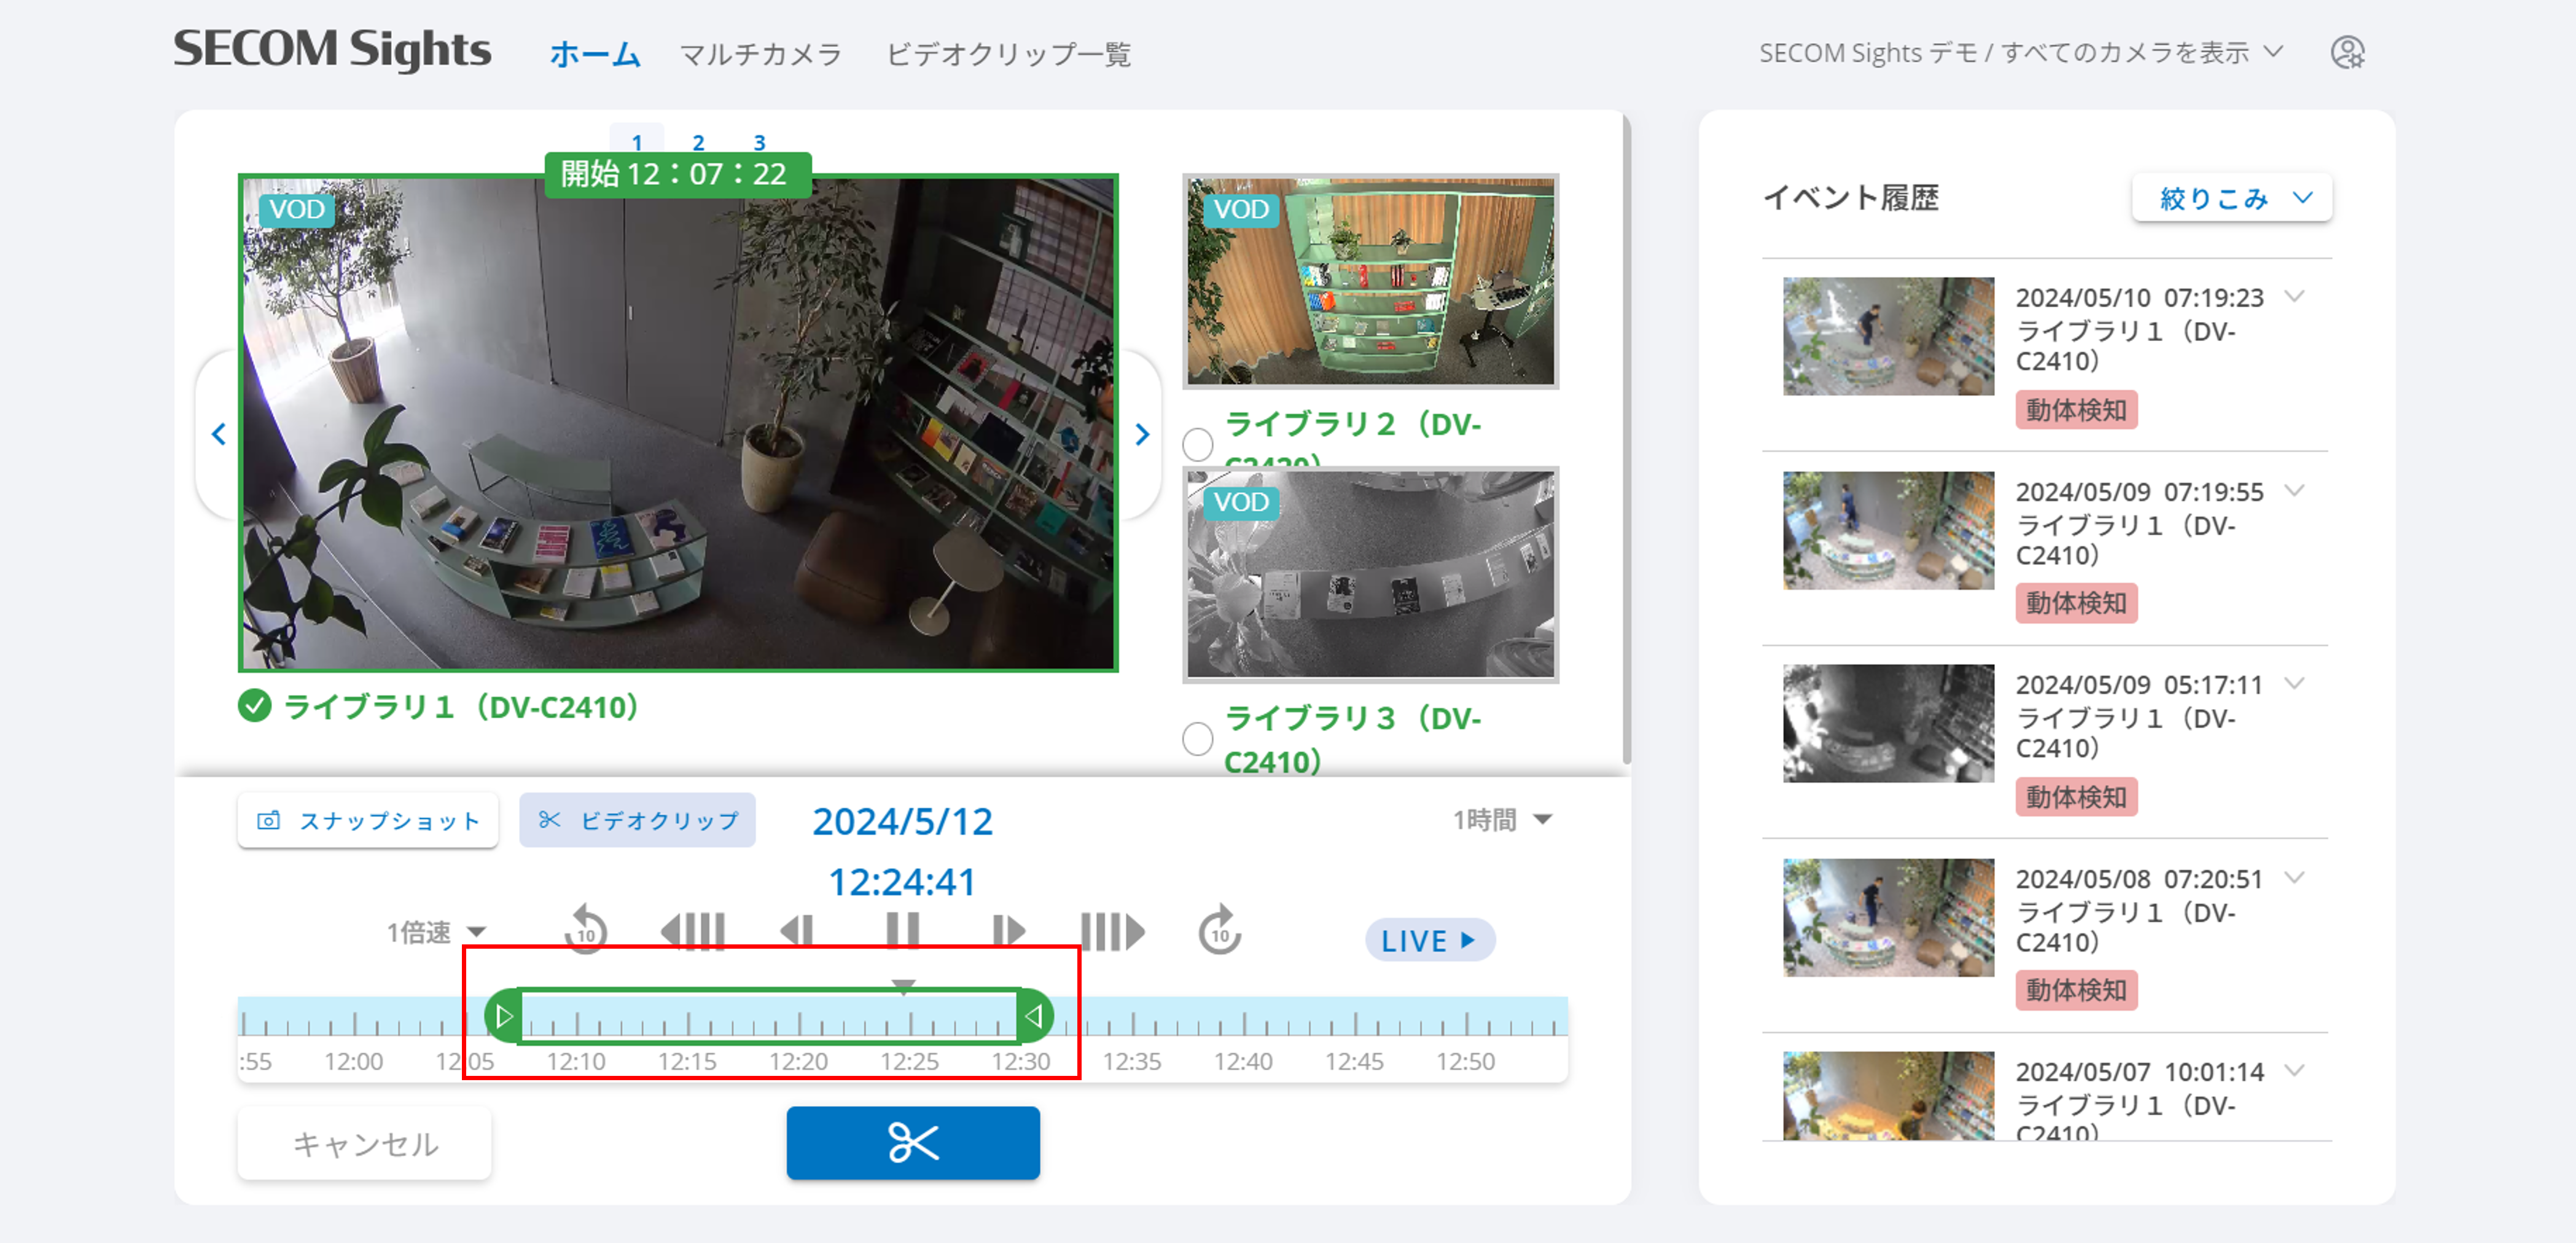Click the main ライブラリ１ video view
The width and height of the screenshot is (2576, 1243).
click(678, 423)
